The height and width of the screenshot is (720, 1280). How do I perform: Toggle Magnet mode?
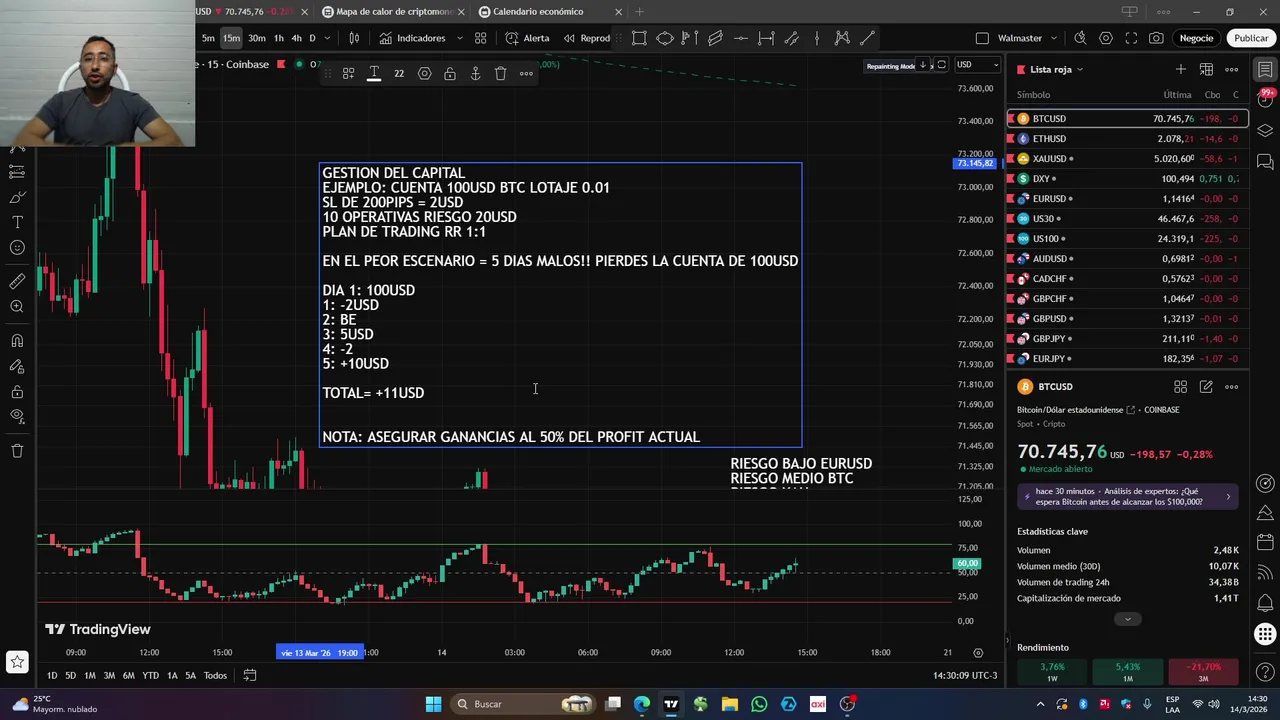click(17, 341)
